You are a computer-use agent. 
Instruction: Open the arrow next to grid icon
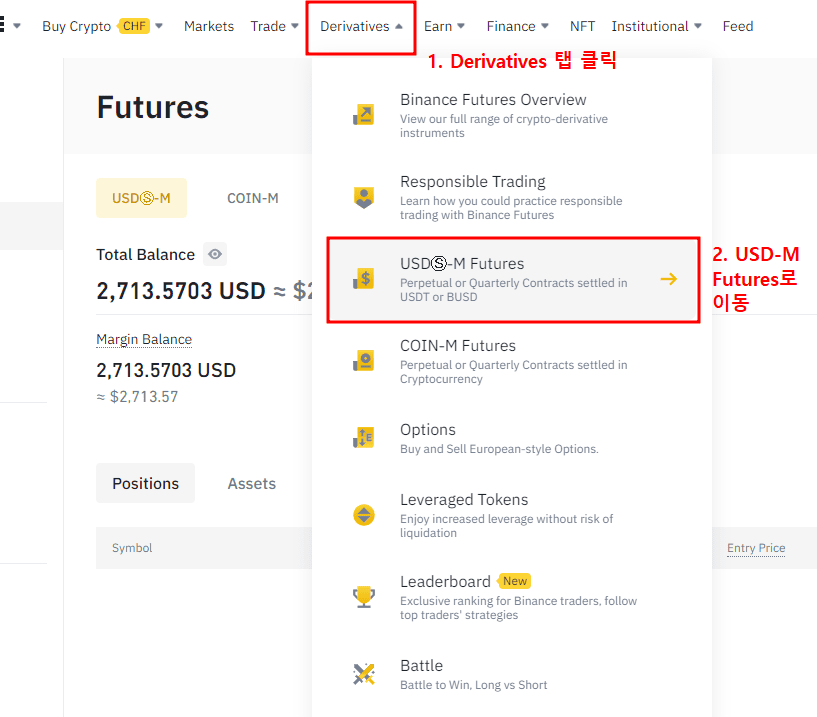[17, 26]
